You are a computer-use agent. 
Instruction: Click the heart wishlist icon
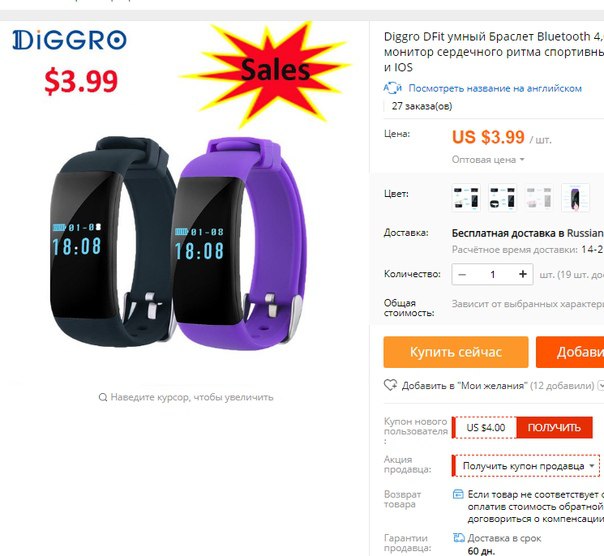(x=390, y=385)
